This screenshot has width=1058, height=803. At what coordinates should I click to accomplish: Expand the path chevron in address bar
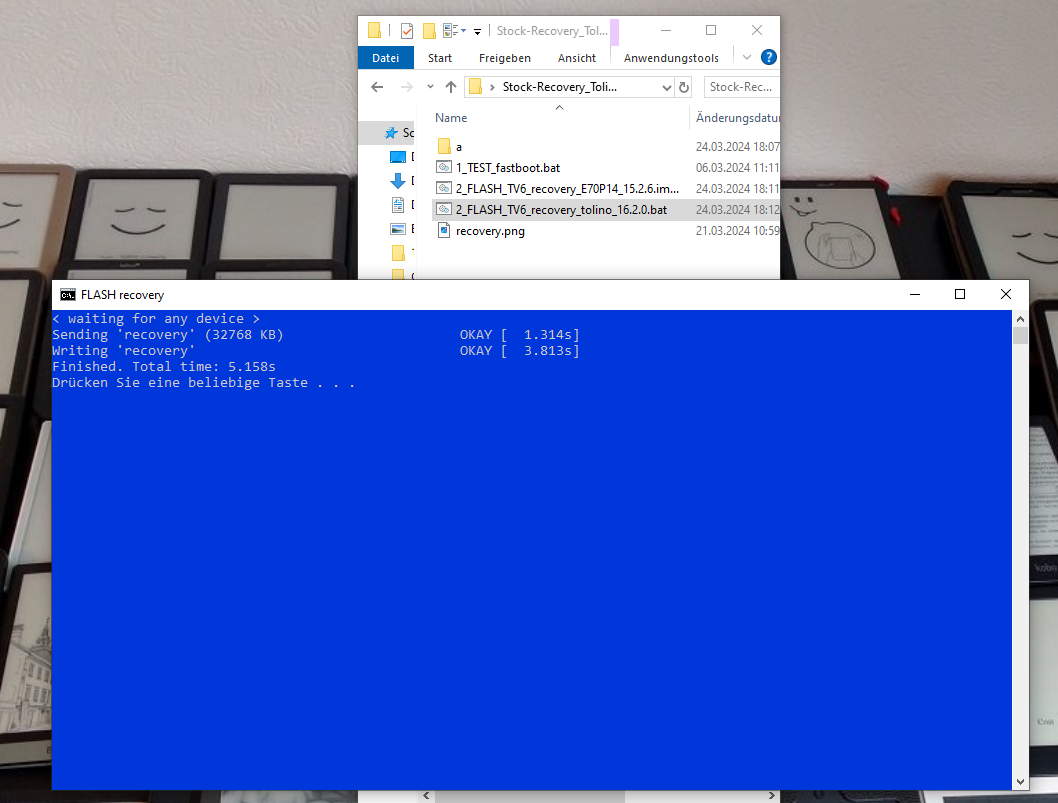(x=492, y=87)
